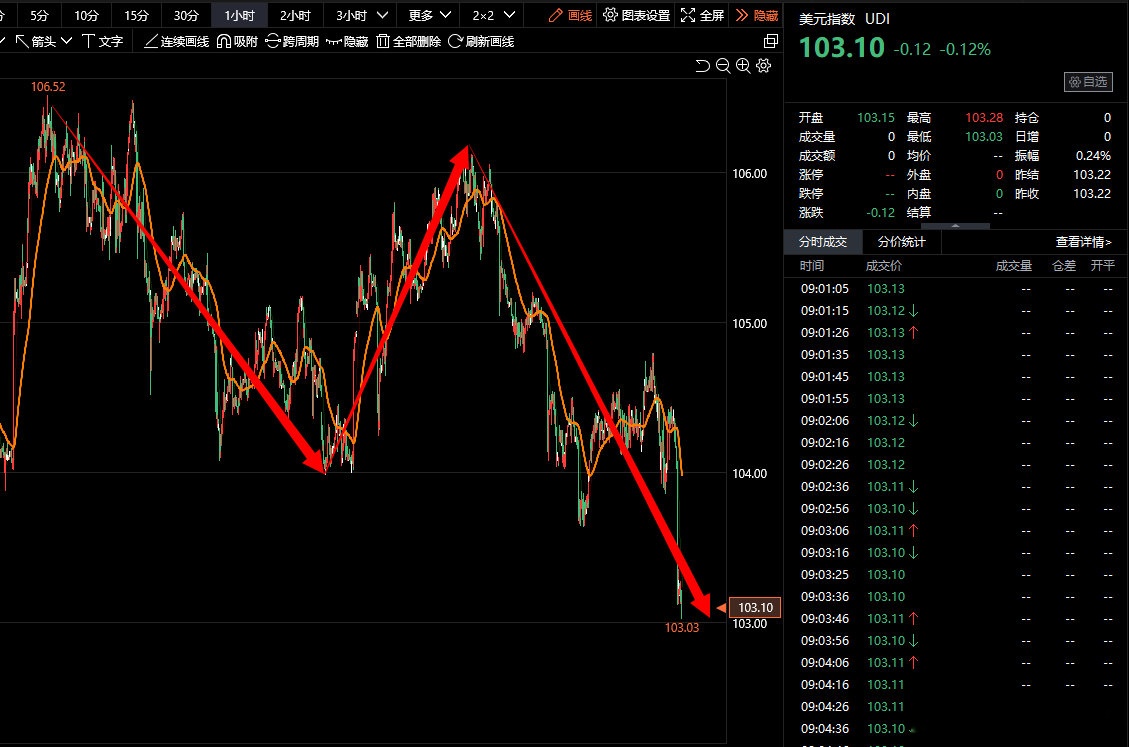Zoom out the chart with the minus magnifier
The height and width of the screenshot is (747, 1129).
pyautogui.click(x=722, y=66)
